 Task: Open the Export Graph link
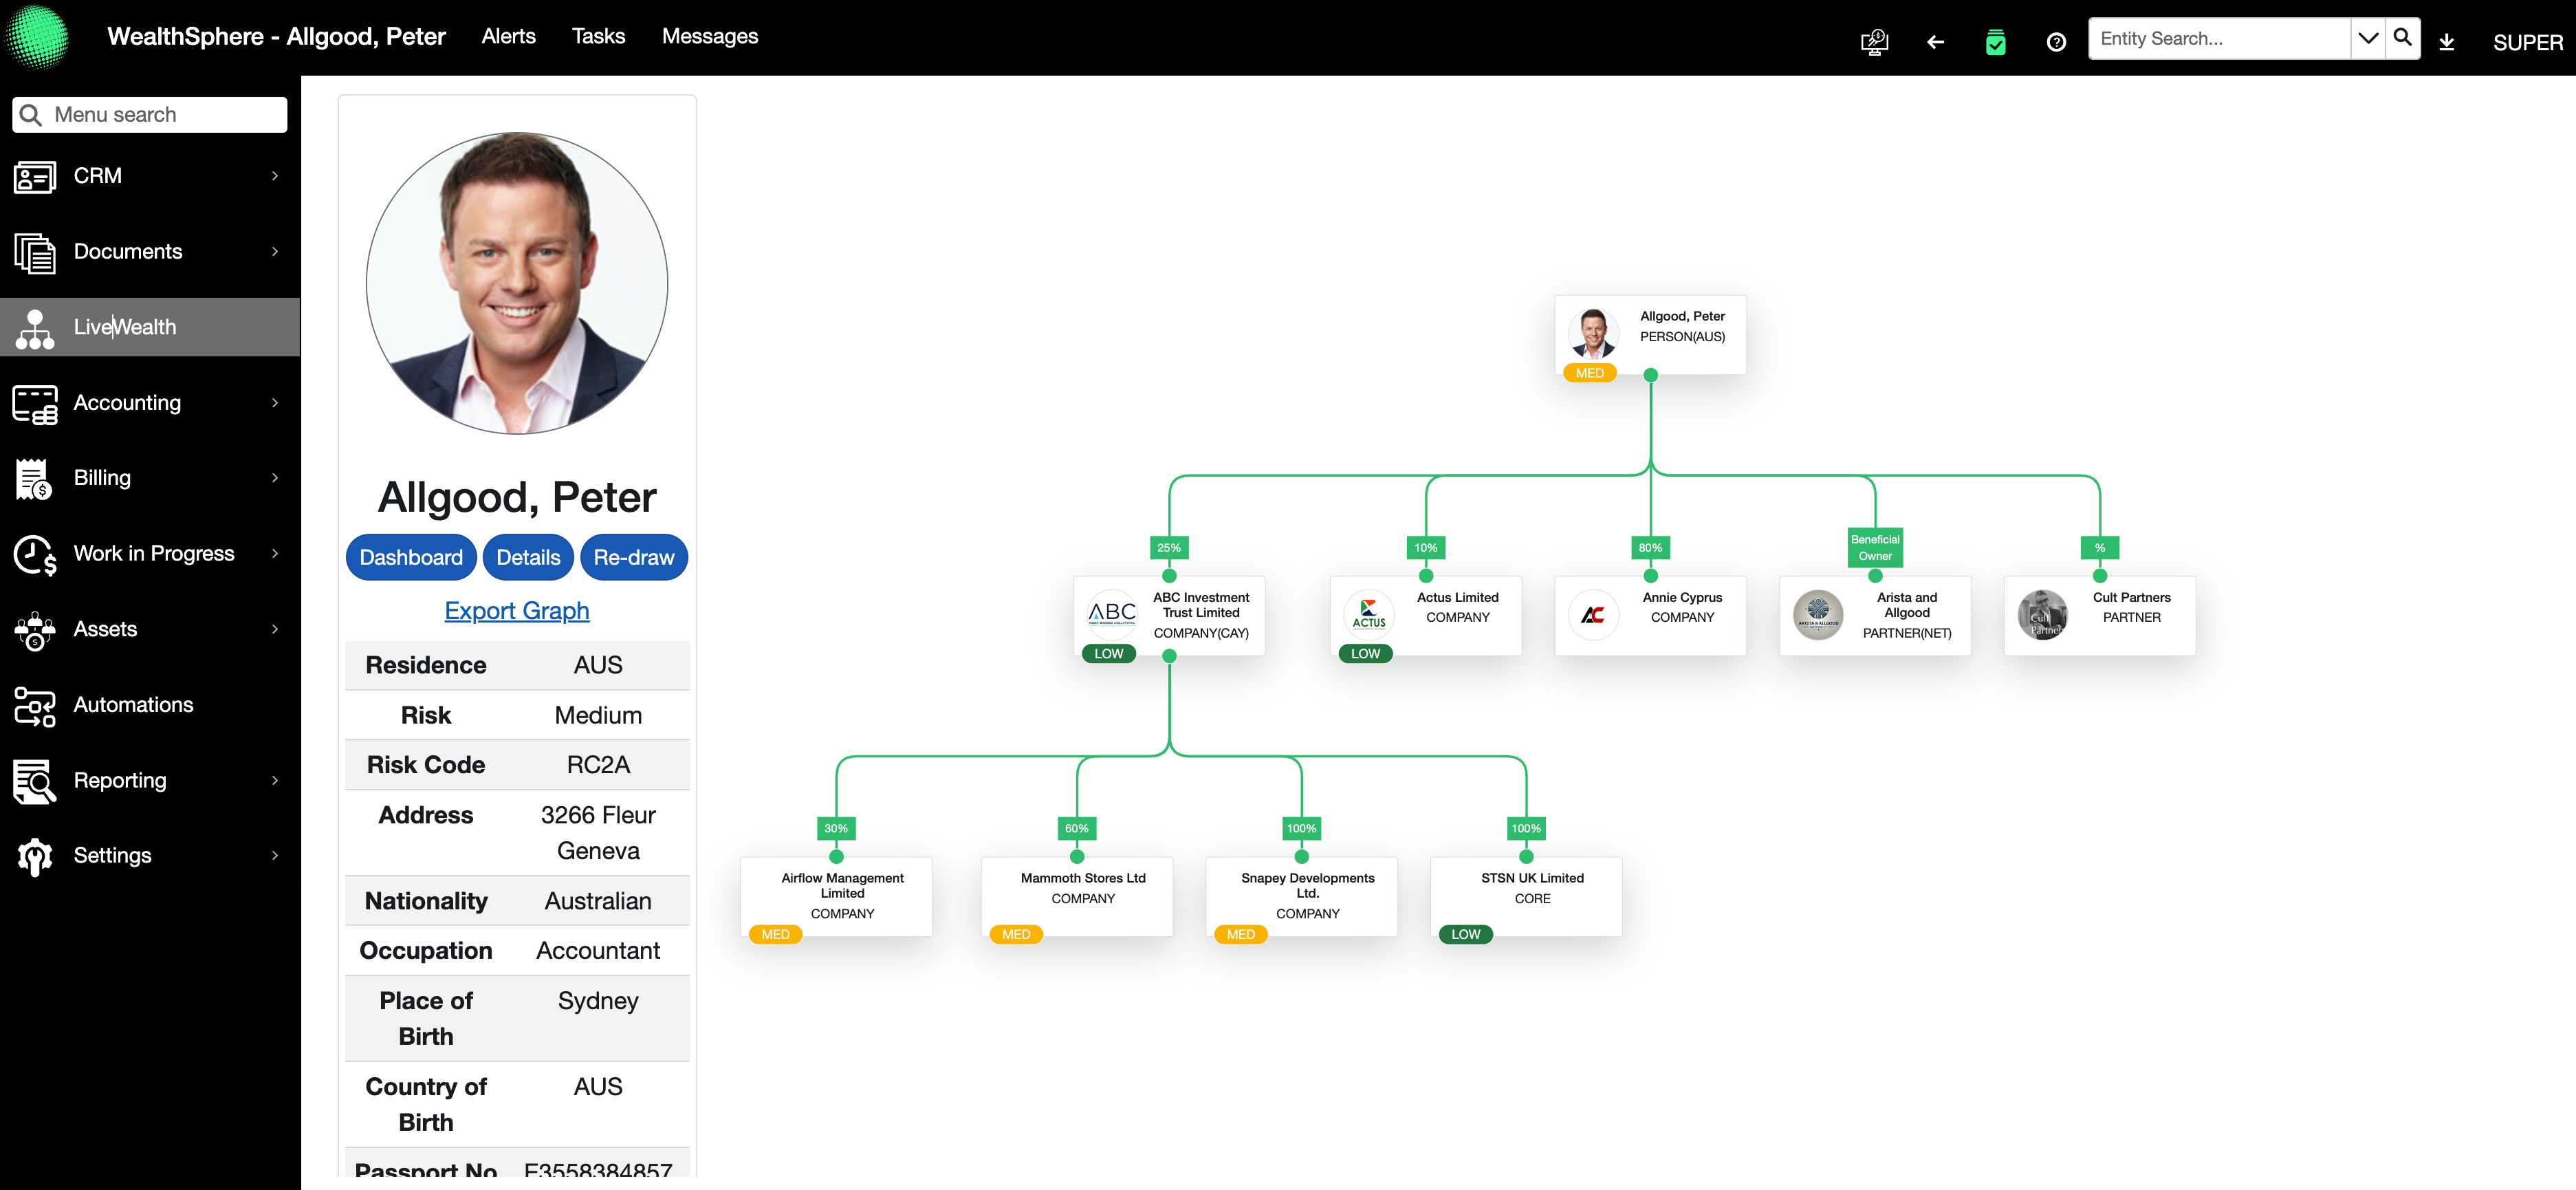click(x=516, y=610)
